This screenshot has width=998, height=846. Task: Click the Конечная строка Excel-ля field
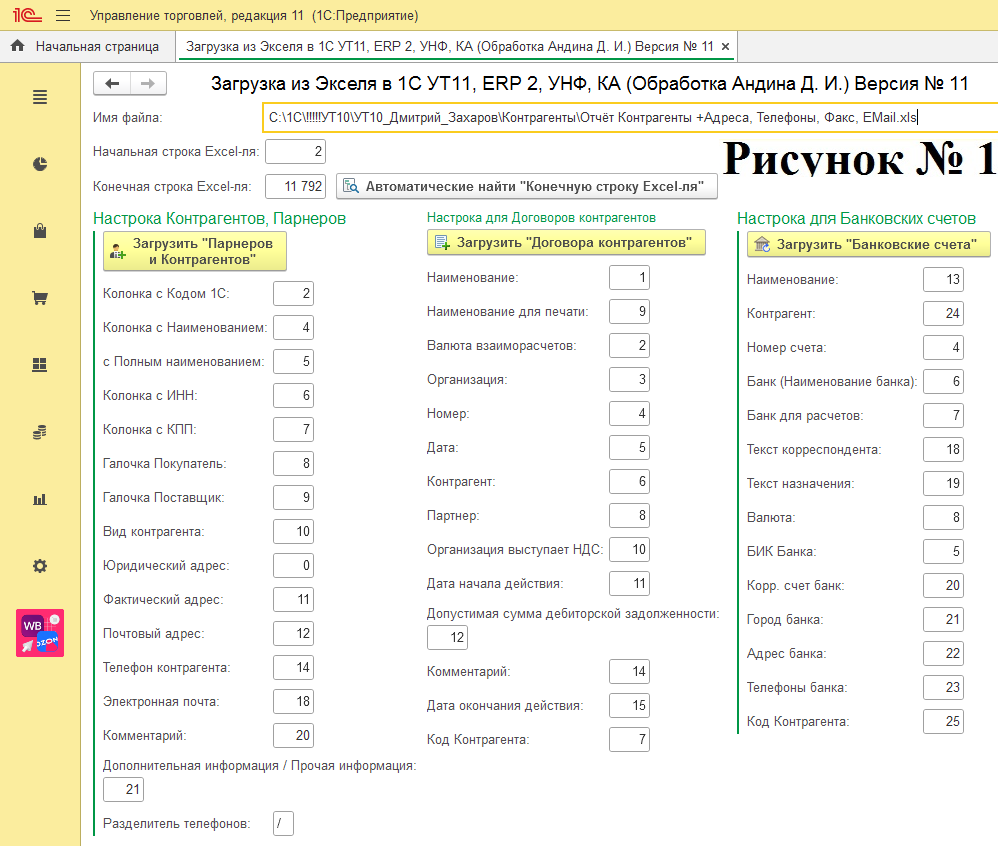pyautogui.click(x=295, y=187)
